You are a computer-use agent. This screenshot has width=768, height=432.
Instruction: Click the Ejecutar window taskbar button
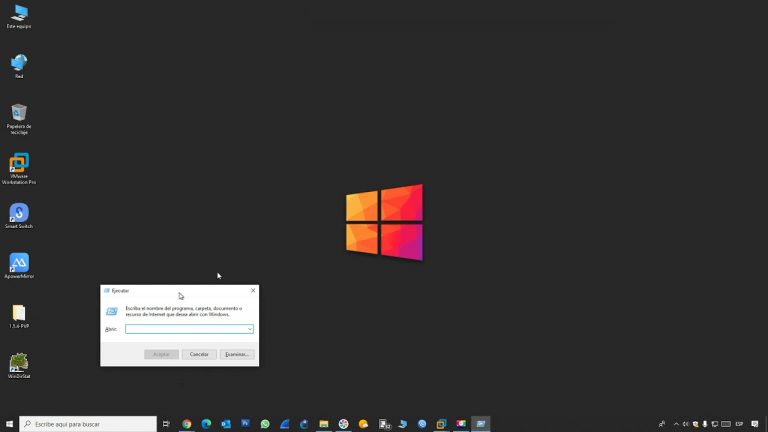(480, 424)
